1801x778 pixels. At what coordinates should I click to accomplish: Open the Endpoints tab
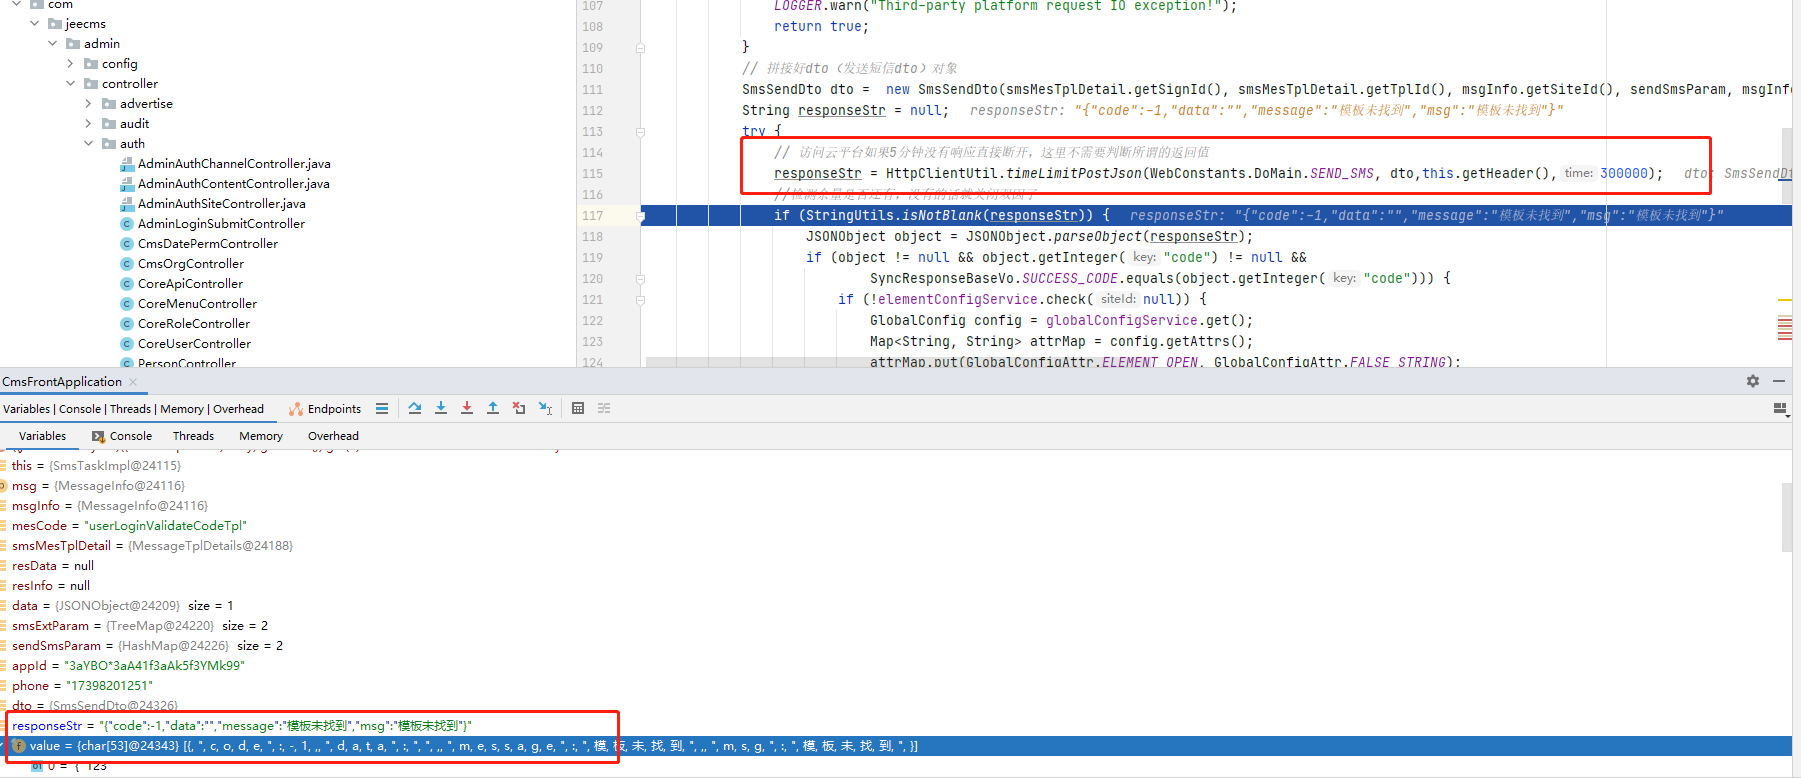point(325,409)
